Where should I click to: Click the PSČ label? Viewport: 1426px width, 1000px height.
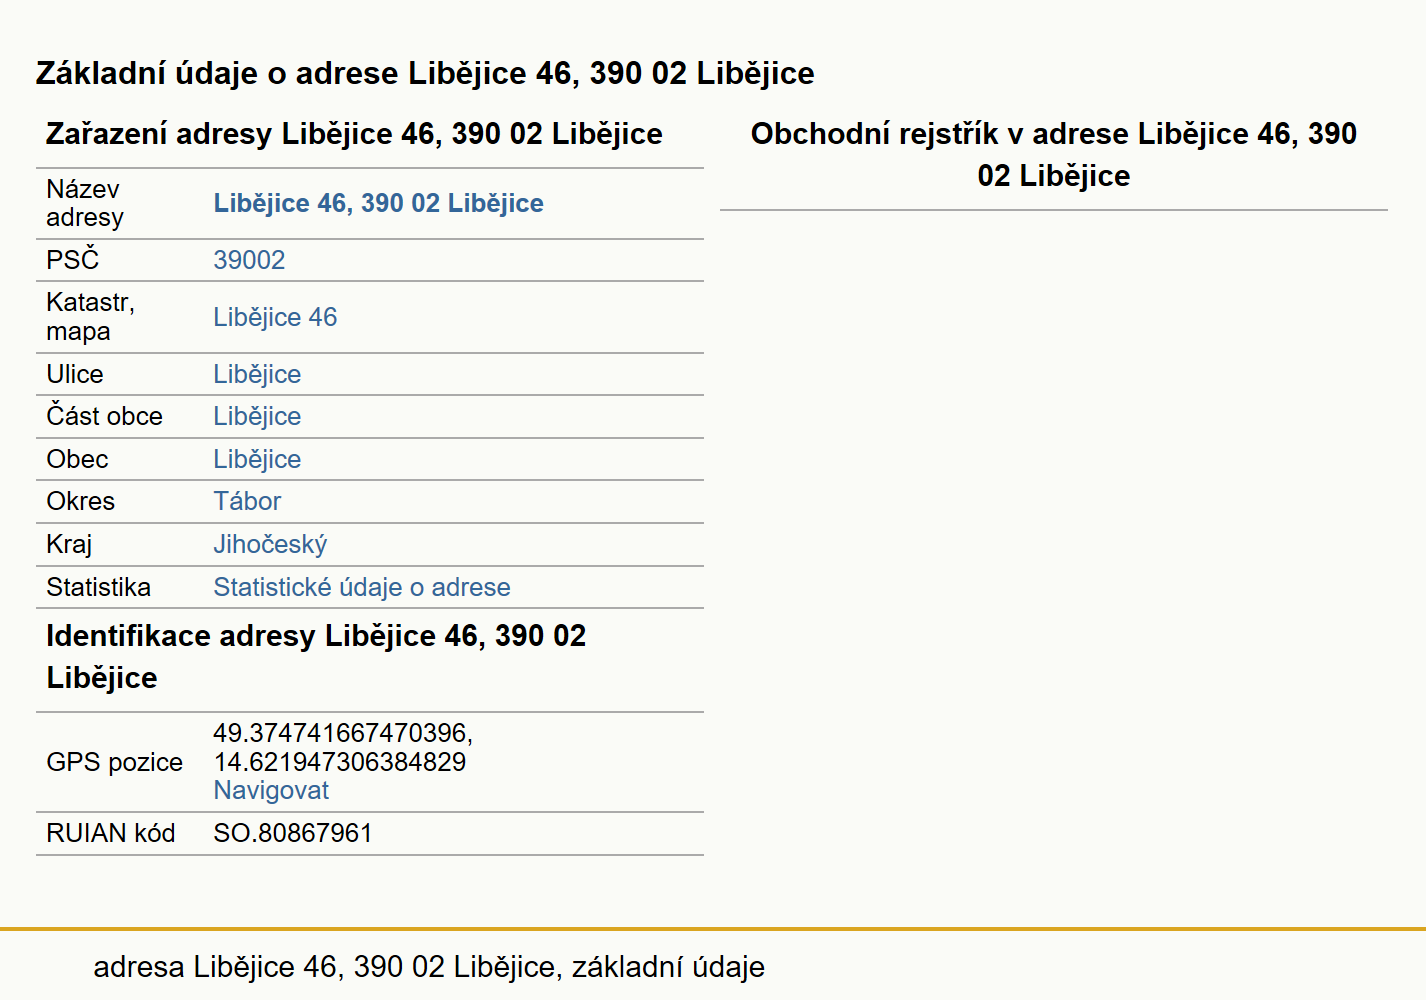(x=73, y=260)
